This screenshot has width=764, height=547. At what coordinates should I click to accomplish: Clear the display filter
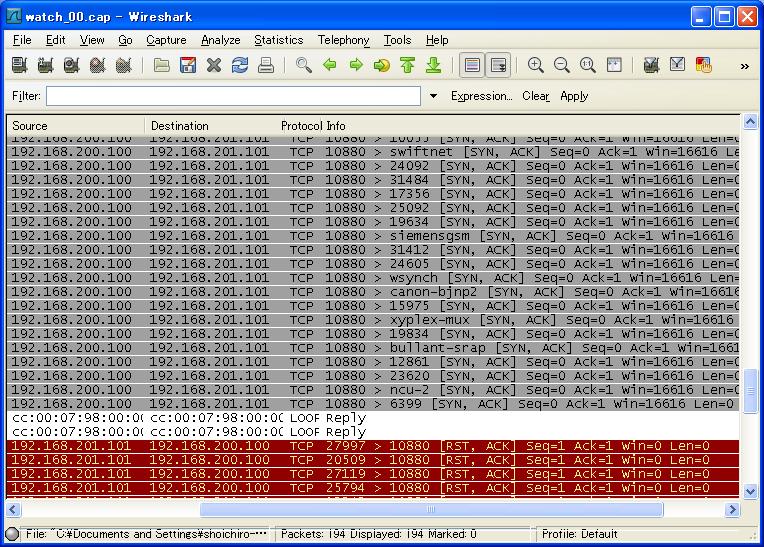coord(536,96)
